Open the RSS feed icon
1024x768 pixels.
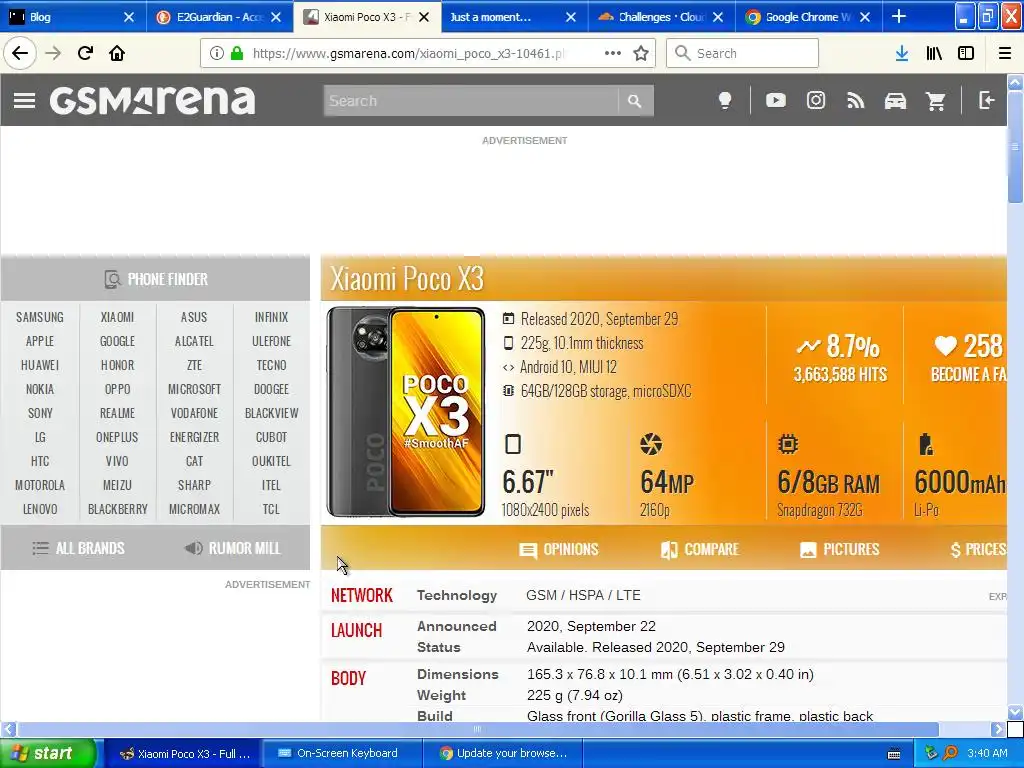[856, 100]
